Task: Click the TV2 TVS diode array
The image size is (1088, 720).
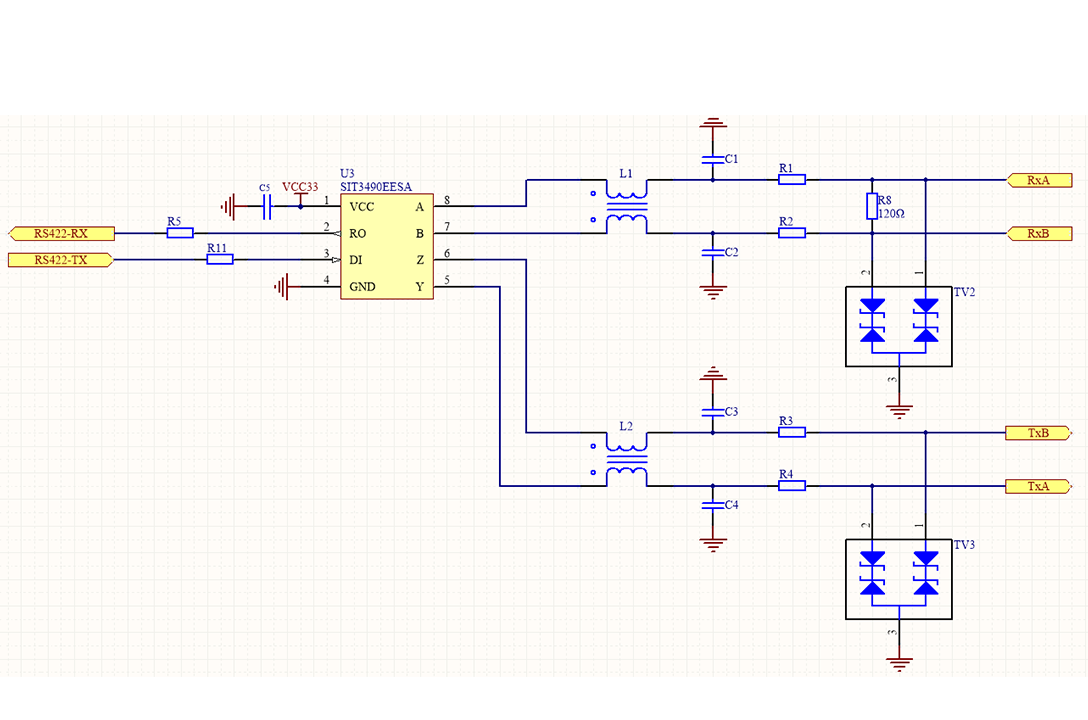Action: (897, 325)
